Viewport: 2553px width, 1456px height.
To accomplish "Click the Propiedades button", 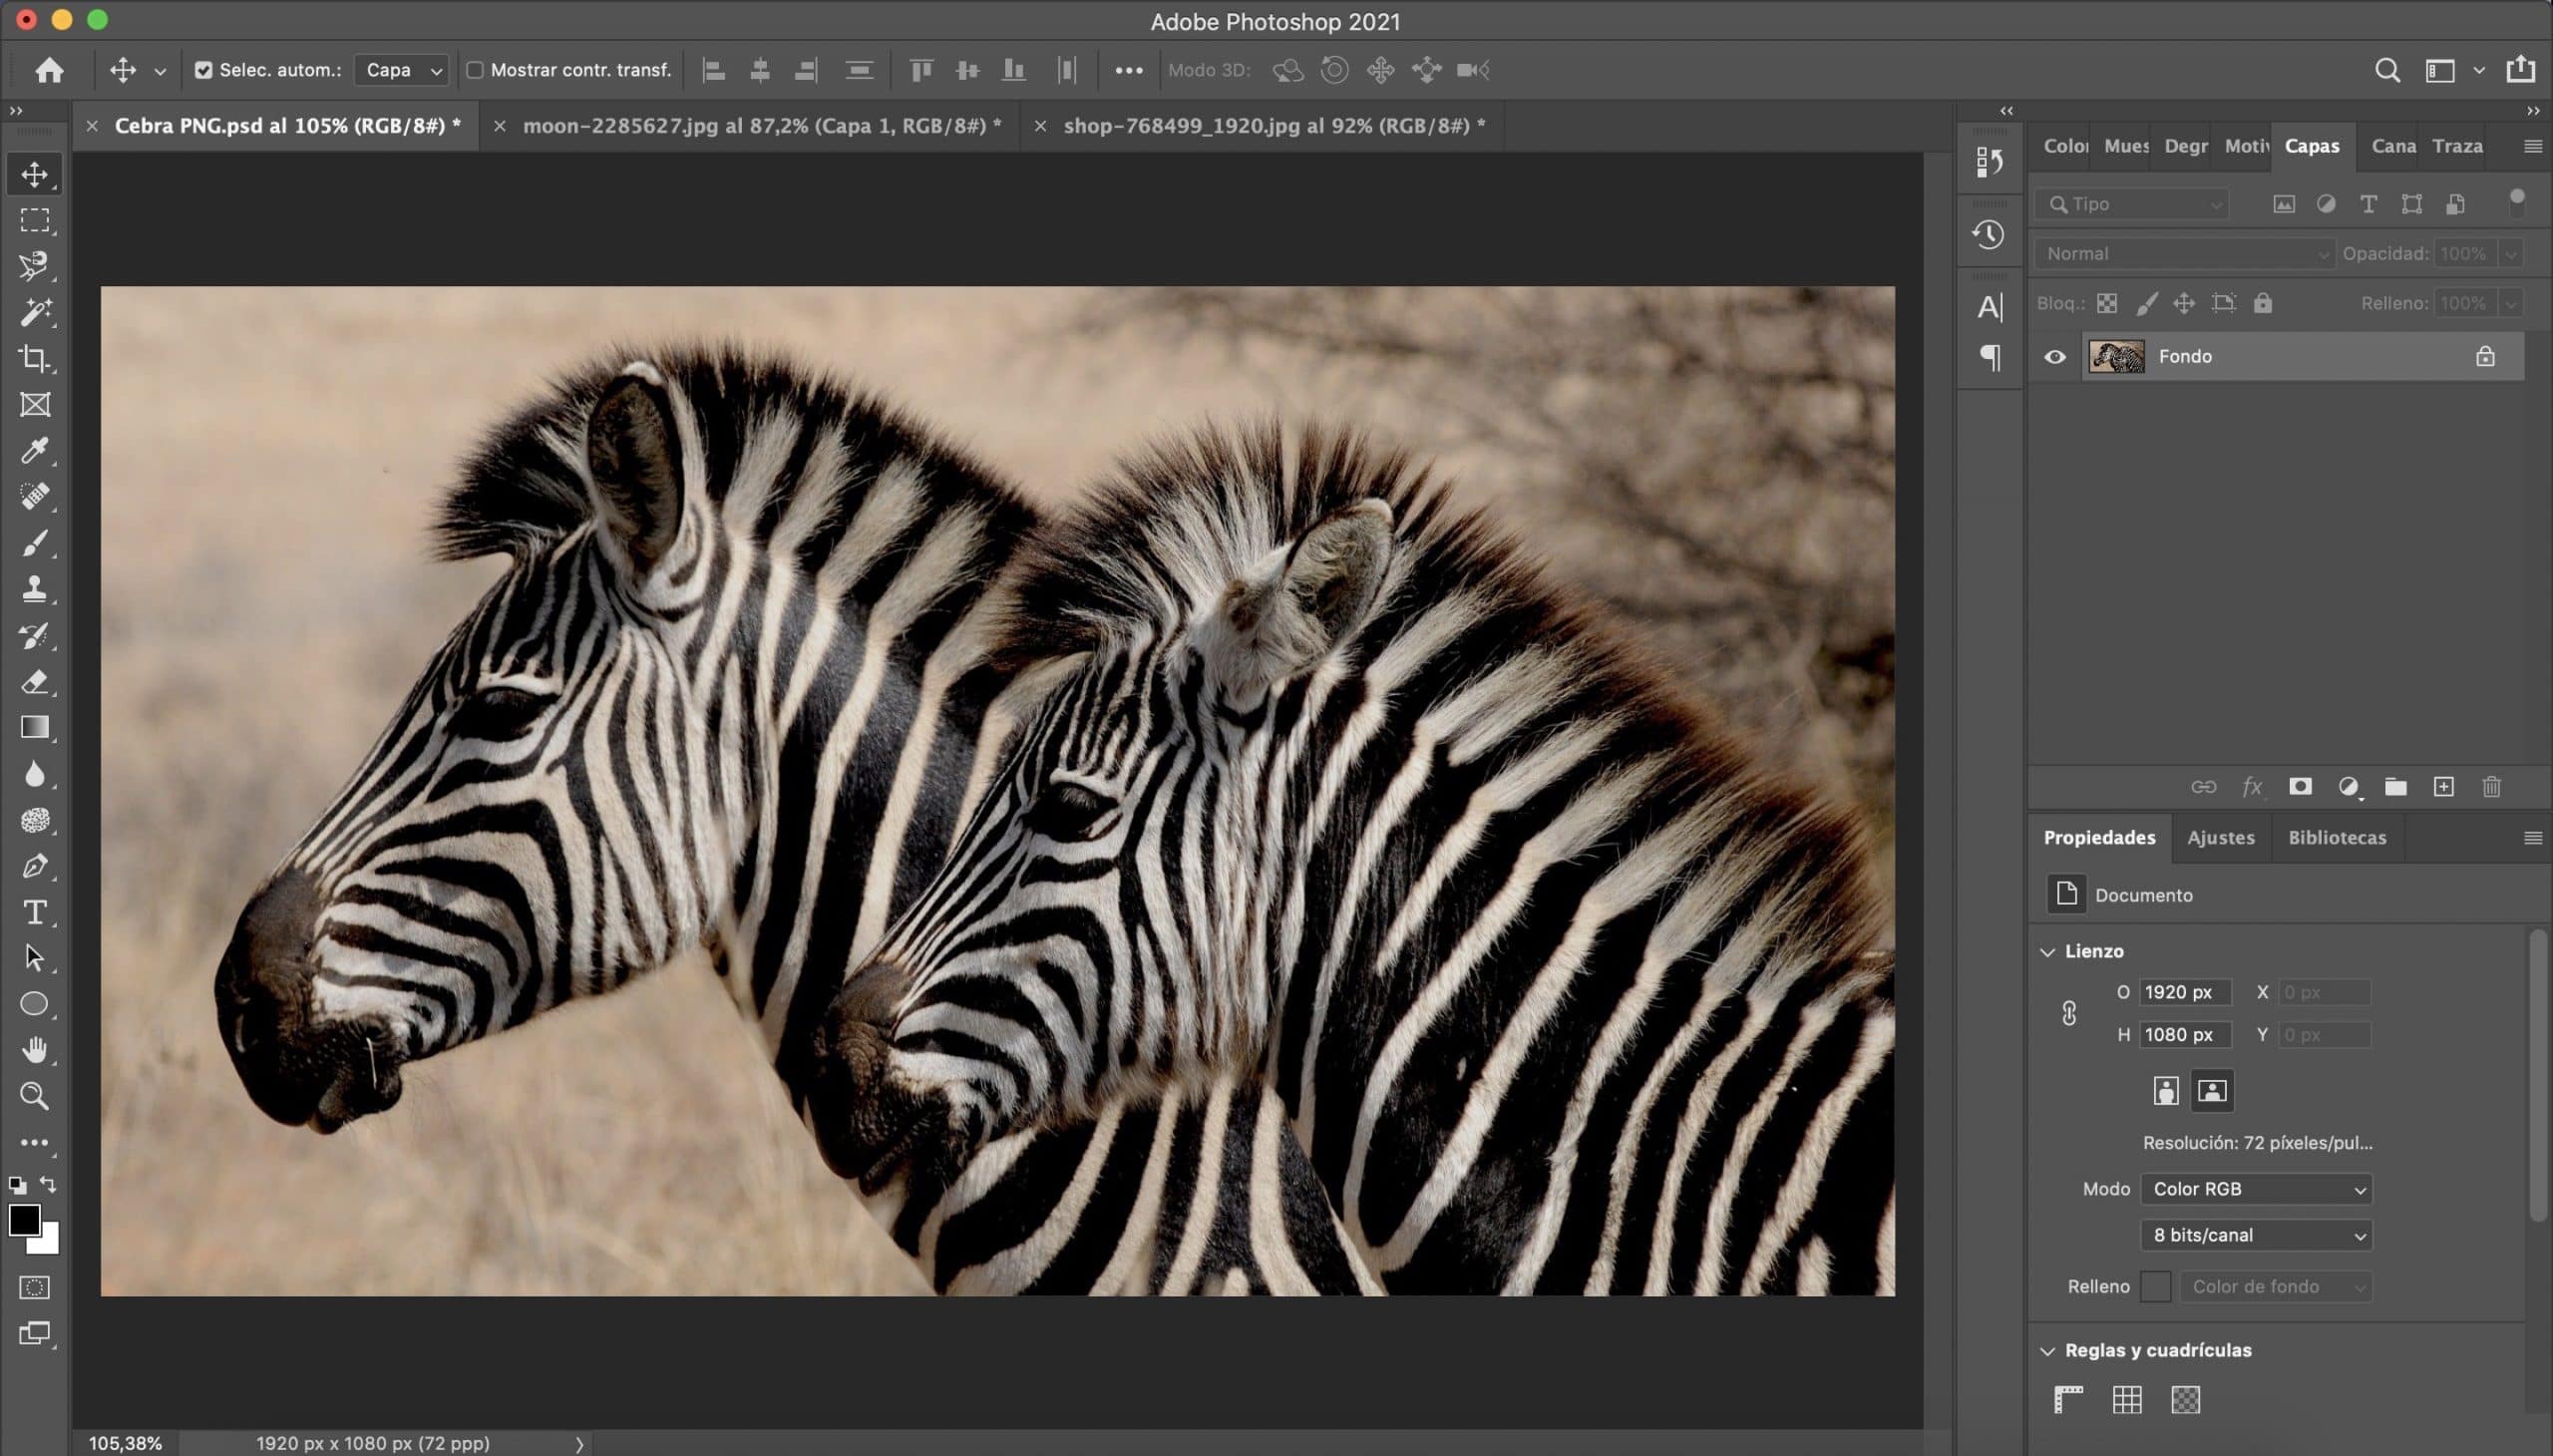I will [x=2099, y=837].
